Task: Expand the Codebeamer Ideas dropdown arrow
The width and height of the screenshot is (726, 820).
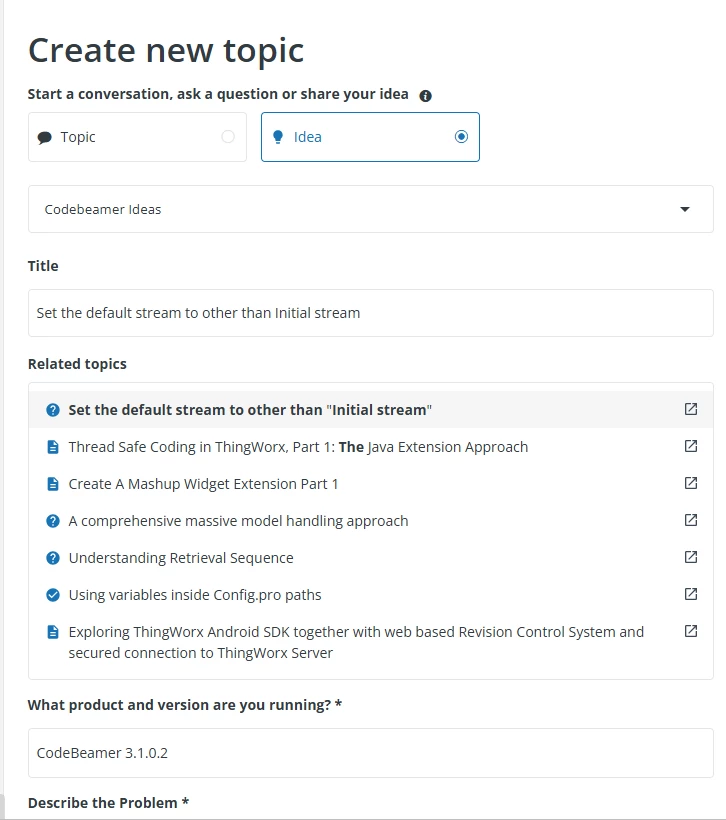Action: click(685, 209)
